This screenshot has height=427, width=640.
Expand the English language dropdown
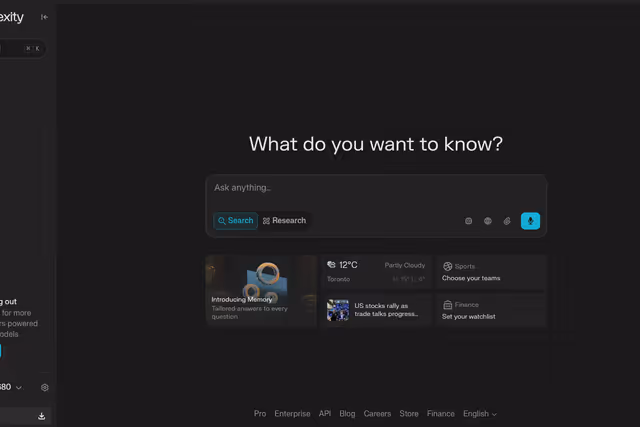click(479, 414)
